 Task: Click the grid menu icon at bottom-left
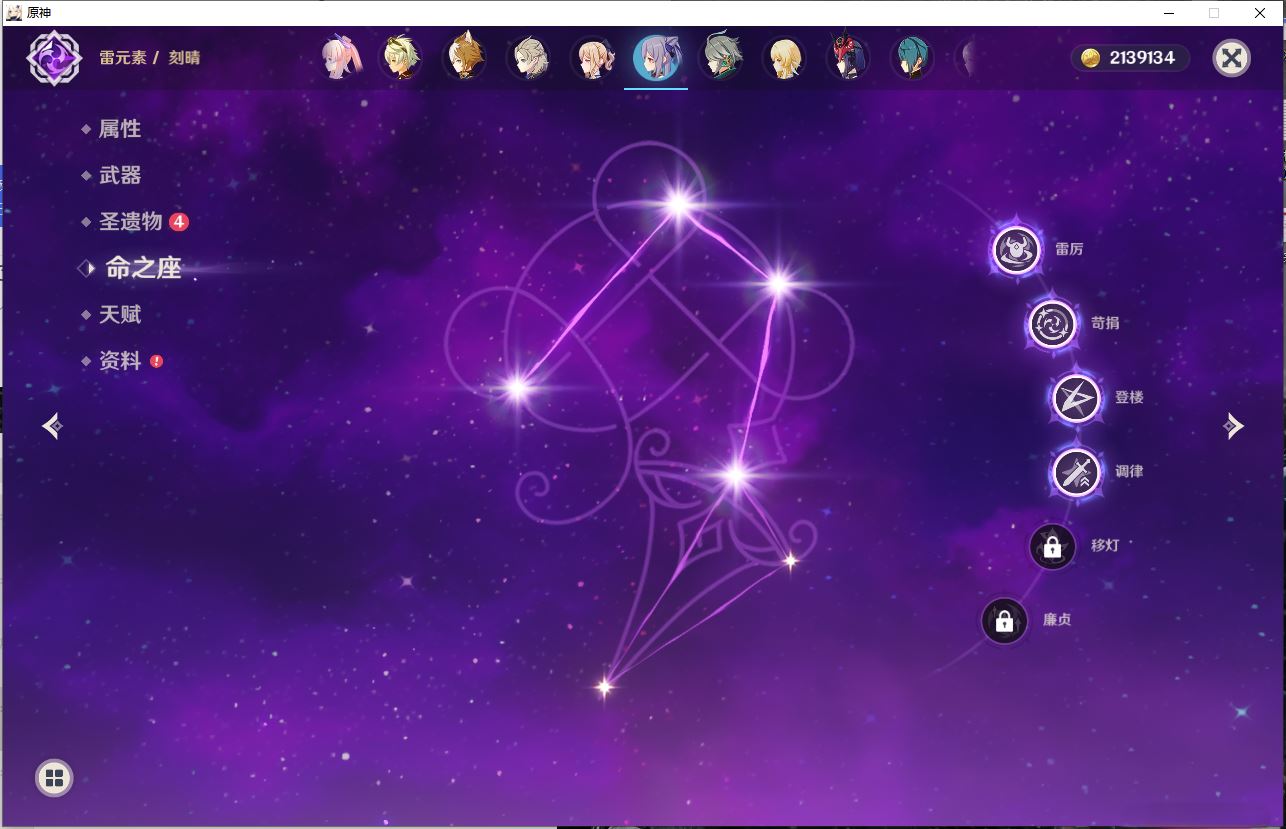[x=54, y=778]
